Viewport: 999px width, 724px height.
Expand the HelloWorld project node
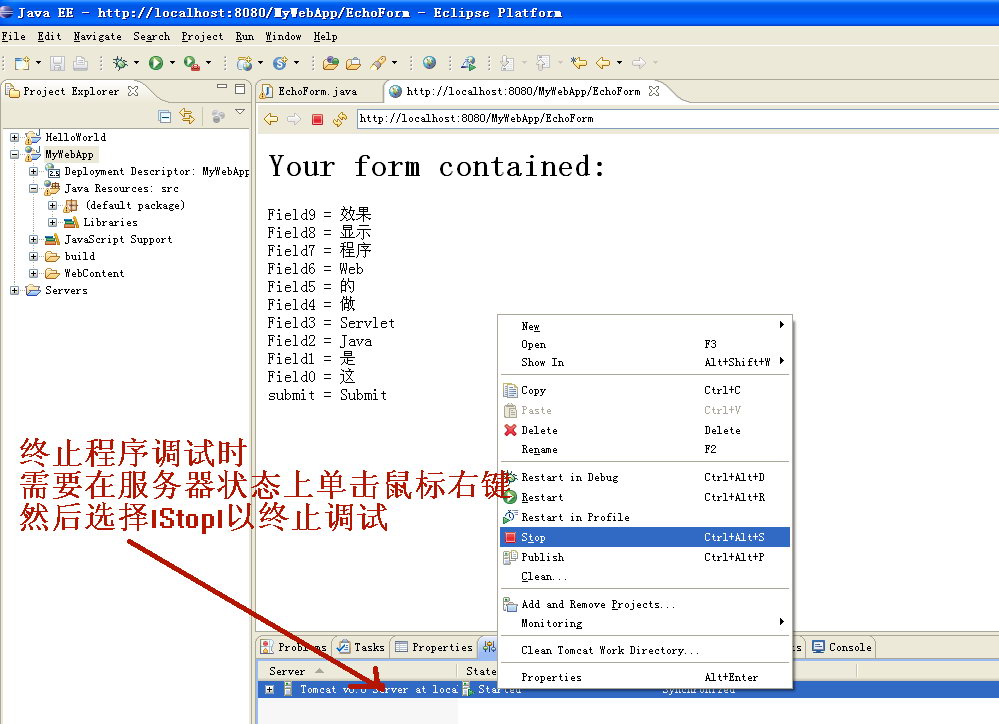[x=15, y=137]
